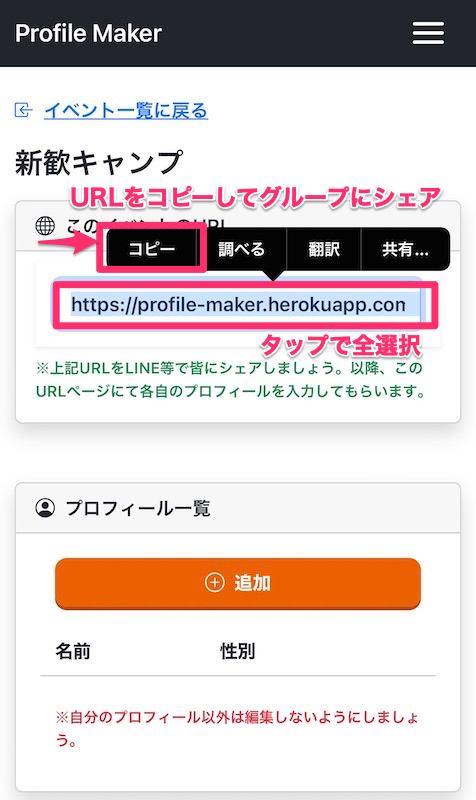
Task: Click the back arrow icon beside イベント一覧に戻る
Action: (23, 110)
